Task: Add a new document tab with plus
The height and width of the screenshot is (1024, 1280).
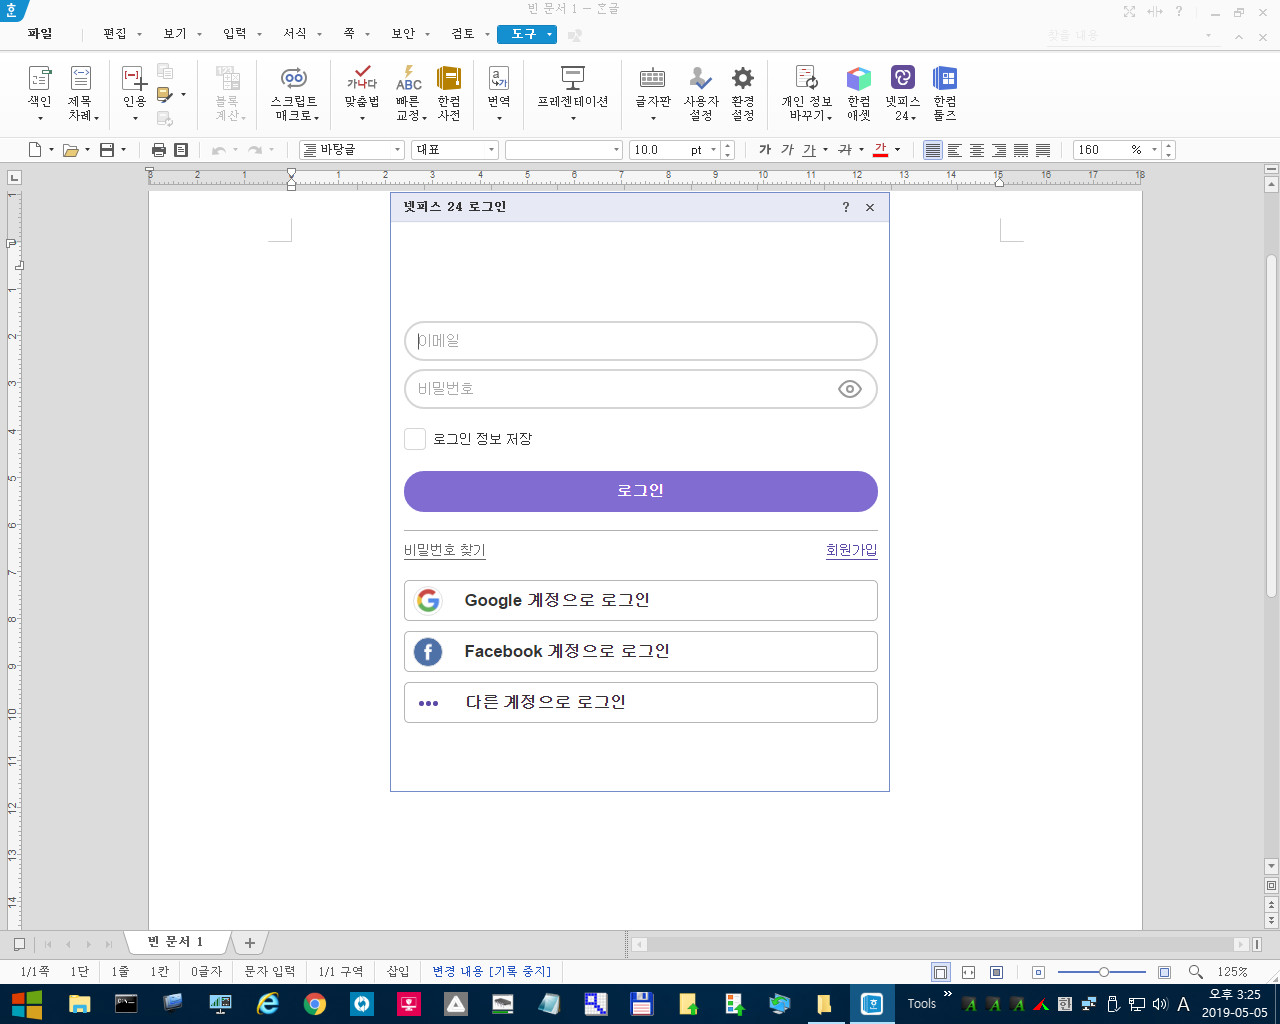Action: [250, 943]
